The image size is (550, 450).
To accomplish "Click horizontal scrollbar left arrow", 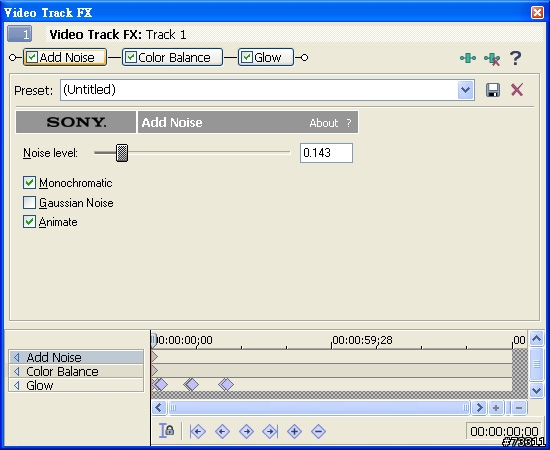I will (x=159, y=408).
